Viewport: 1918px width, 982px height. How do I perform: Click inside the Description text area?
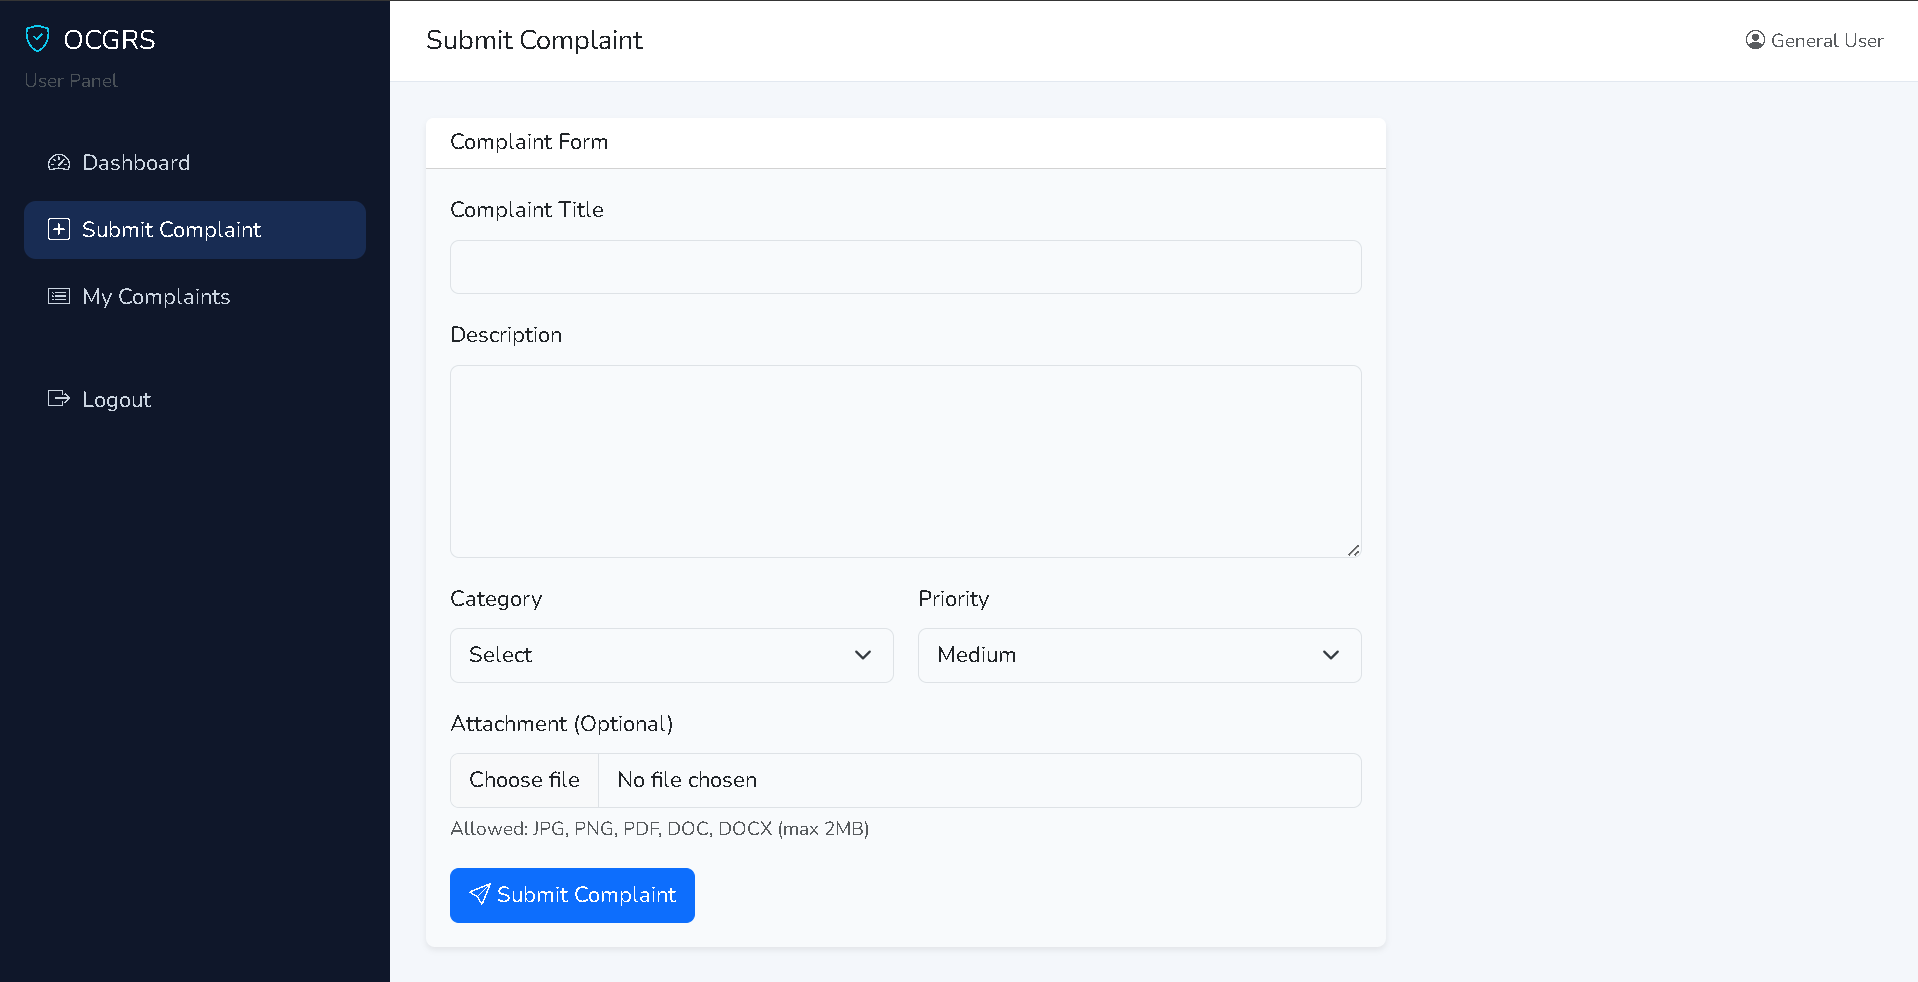906,461
